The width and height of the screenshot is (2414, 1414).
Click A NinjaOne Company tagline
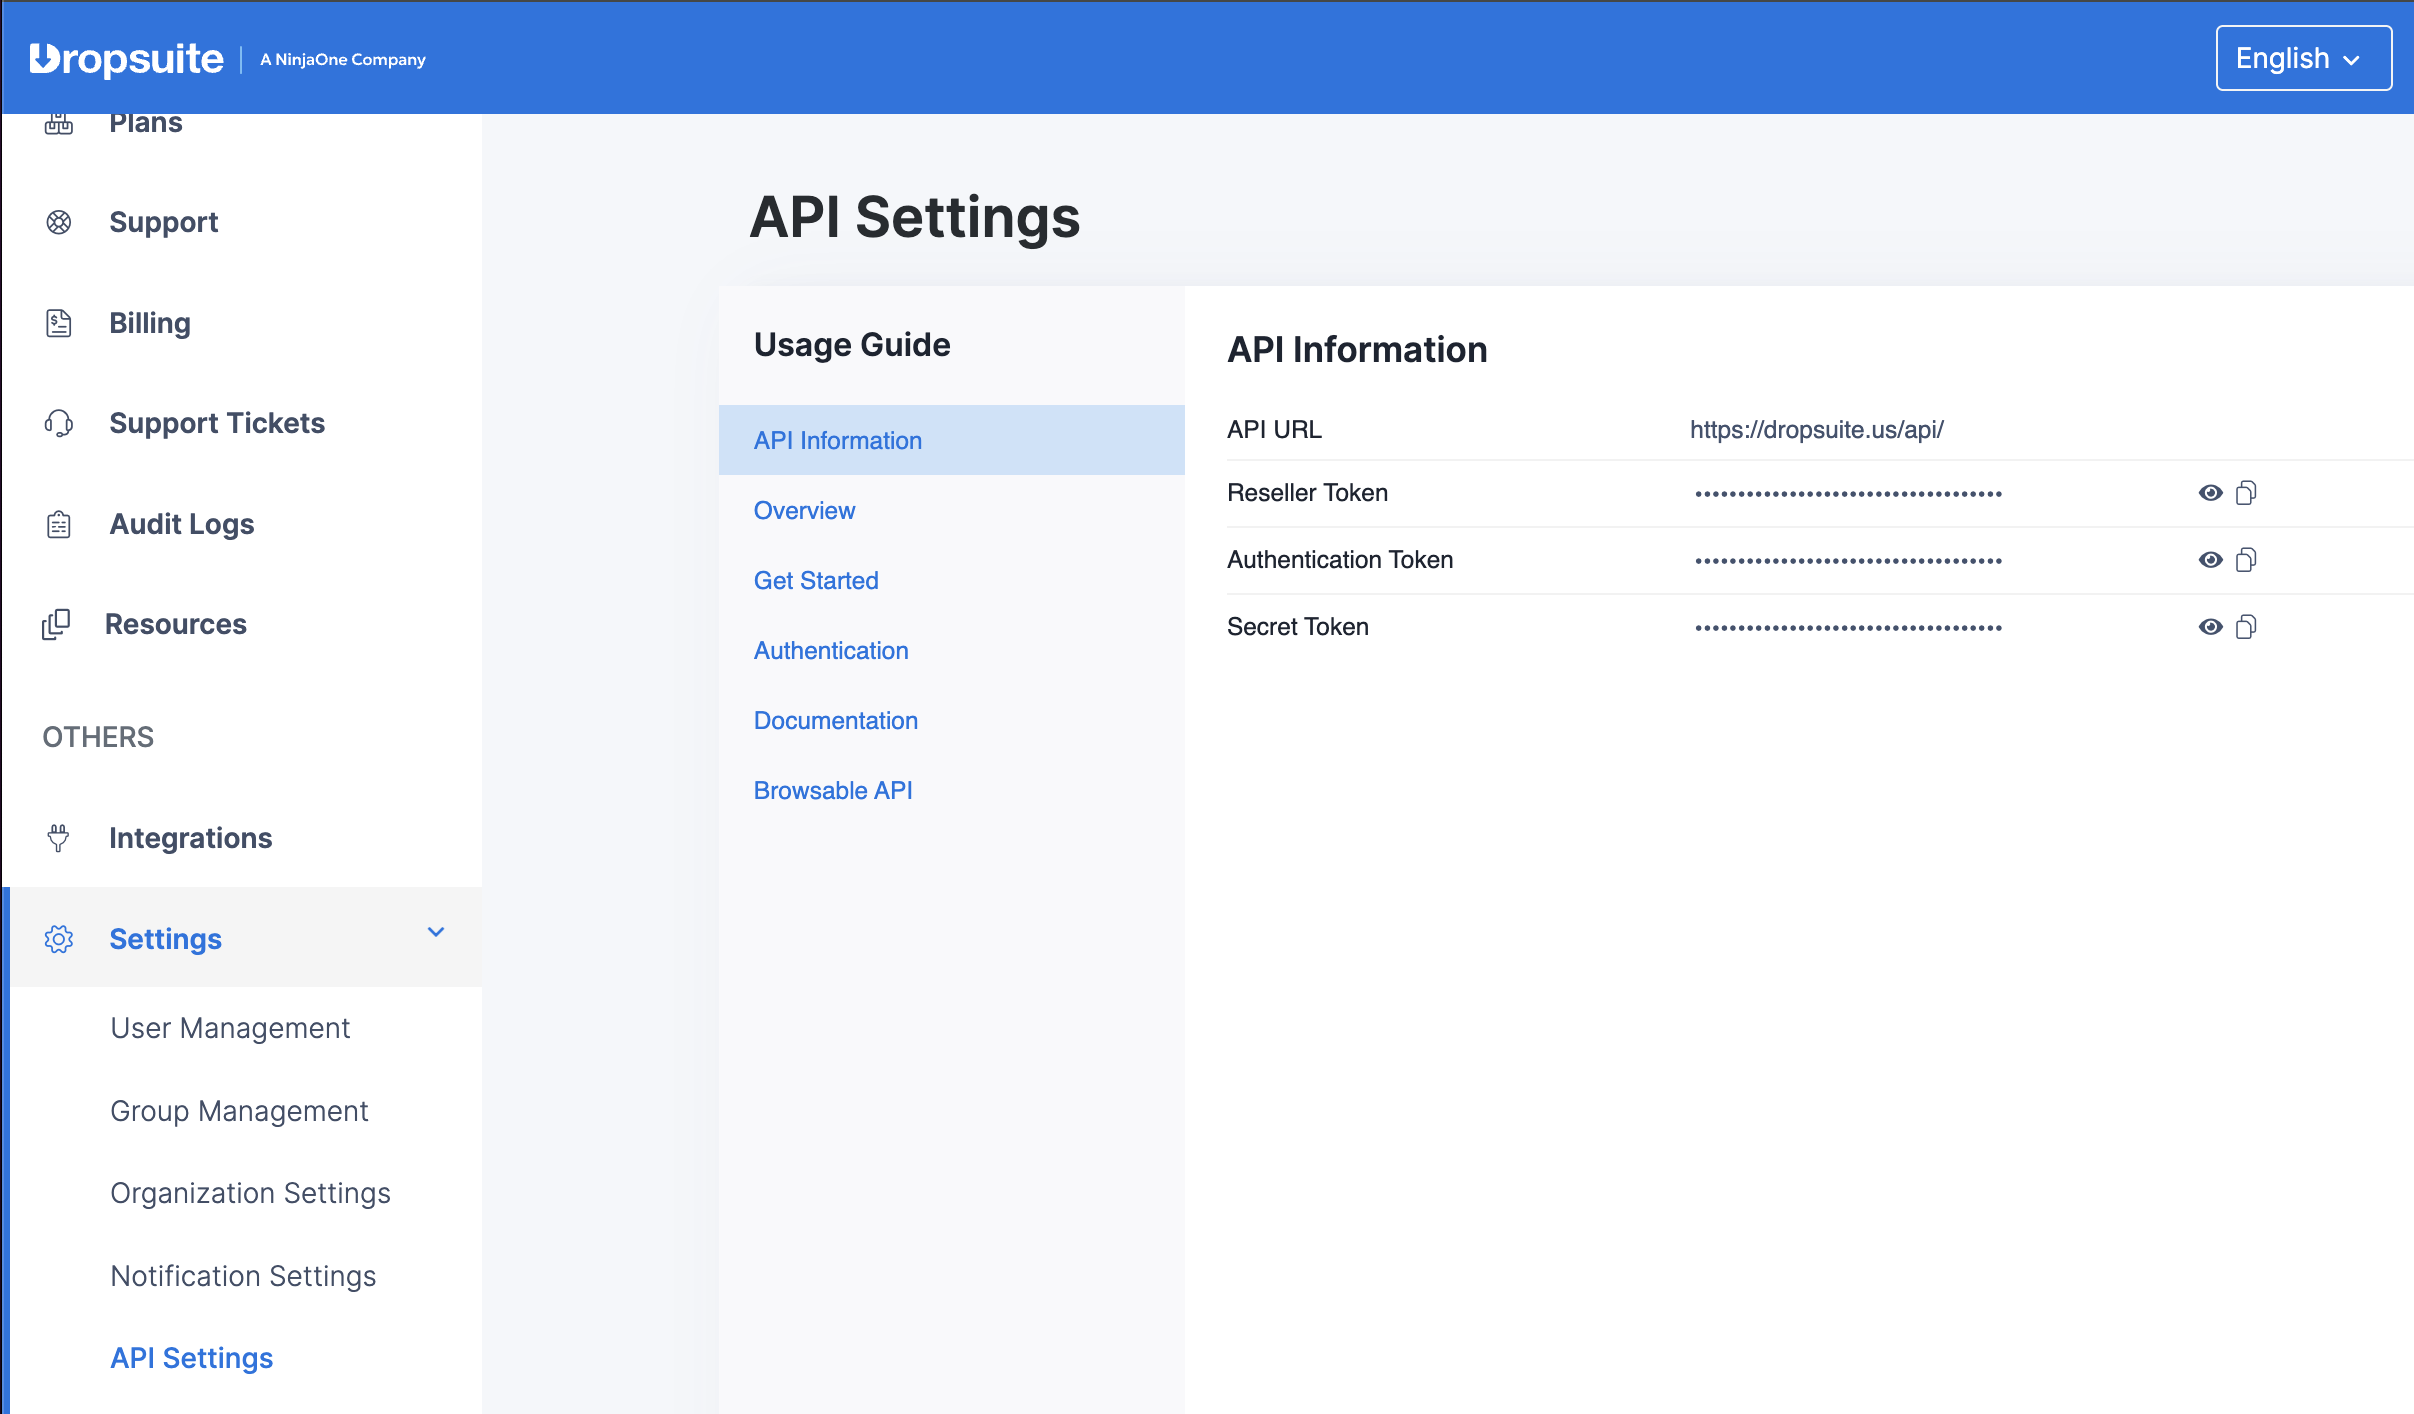pos(343,60)
